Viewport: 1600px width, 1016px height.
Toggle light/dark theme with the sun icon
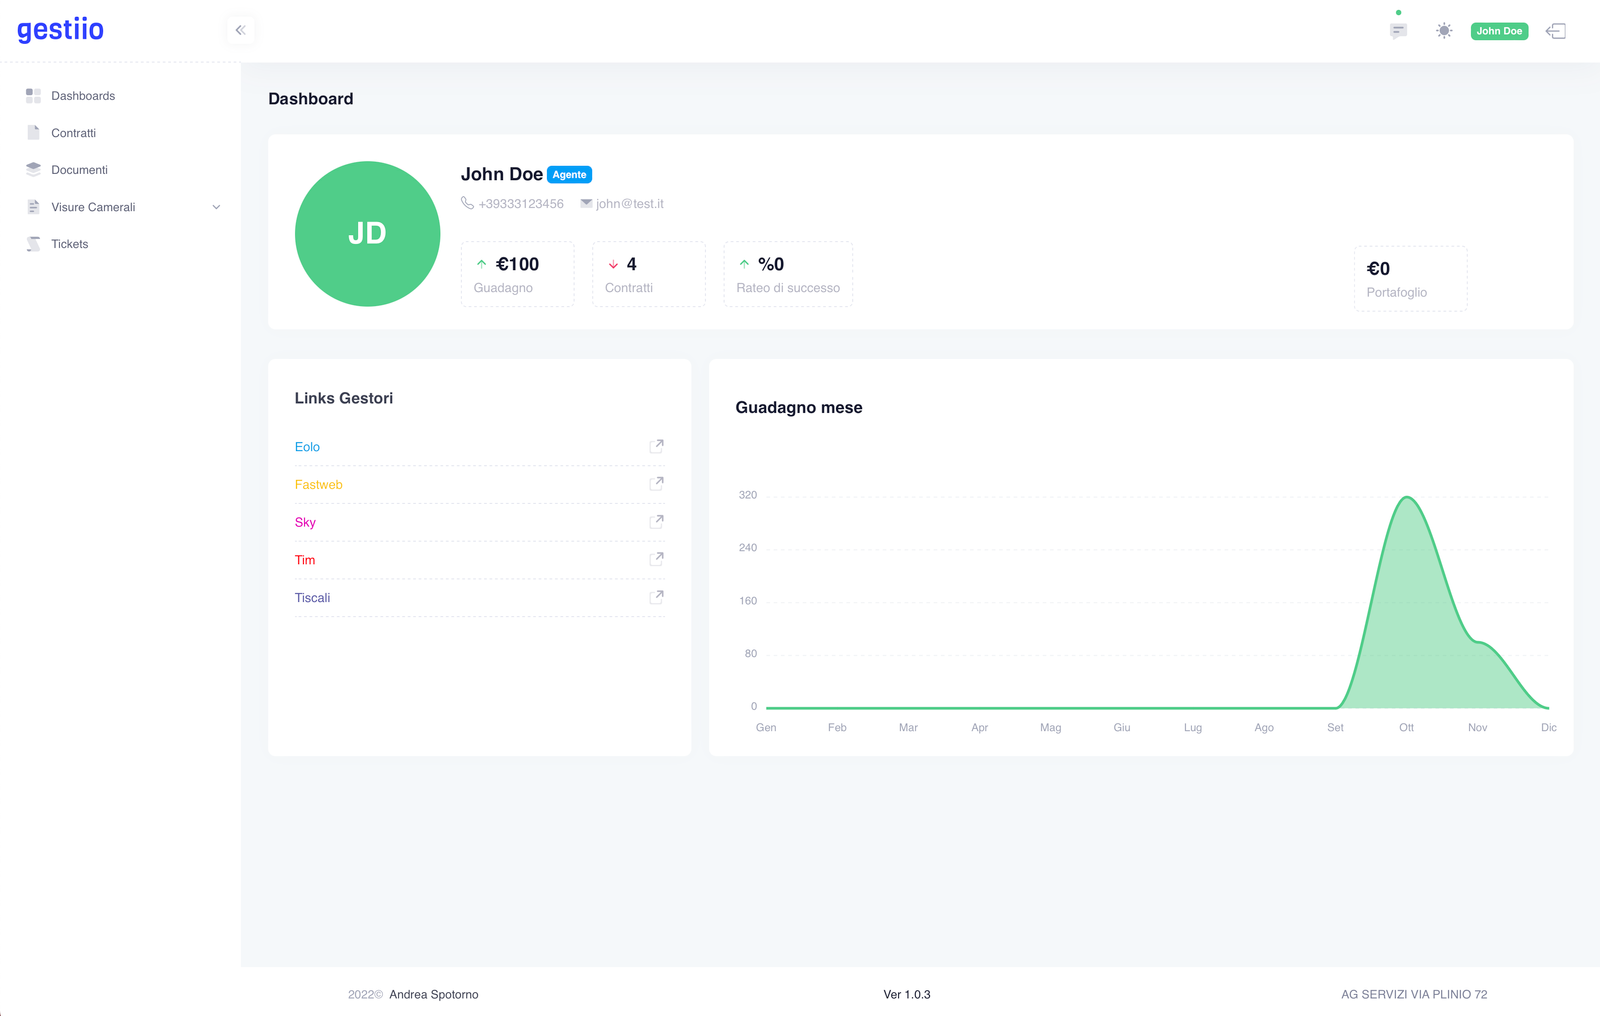[1444, 31]
